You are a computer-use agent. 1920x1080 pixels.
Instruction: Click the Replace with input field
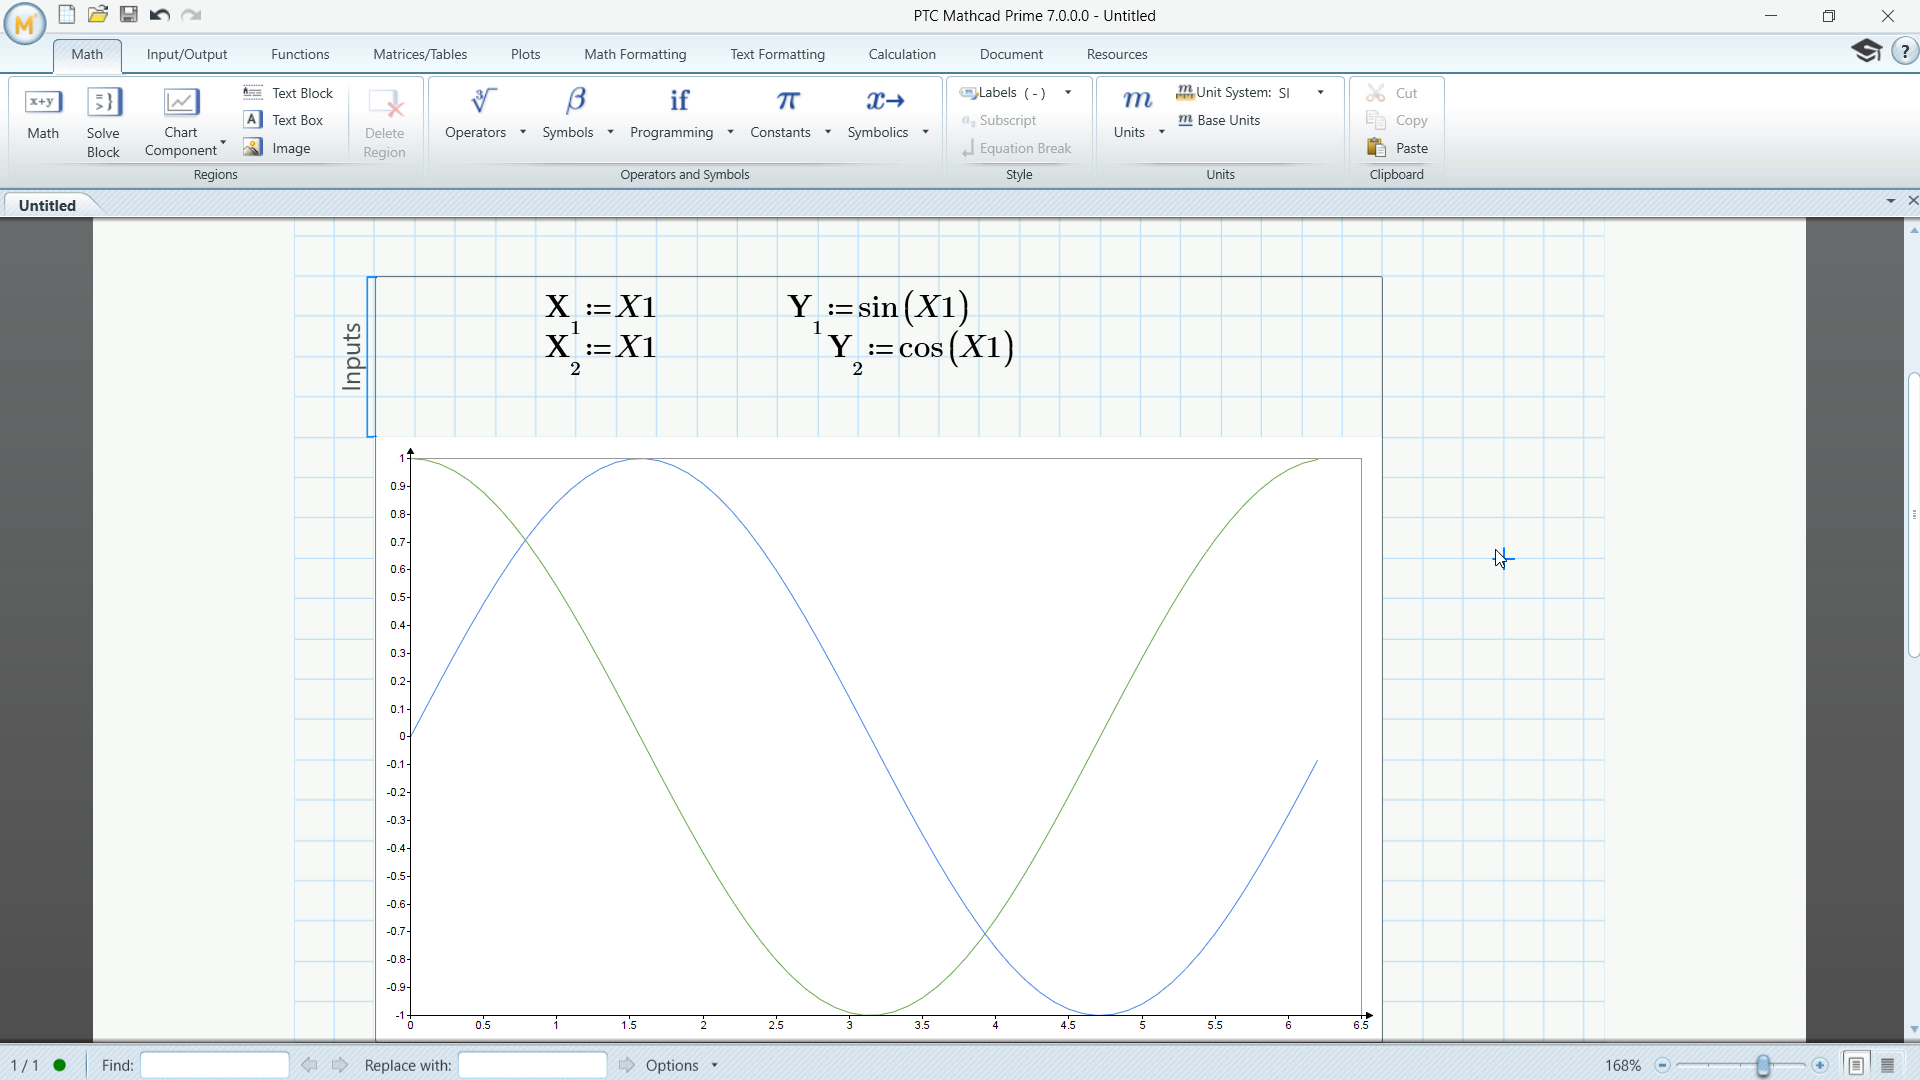point(532,1065)
